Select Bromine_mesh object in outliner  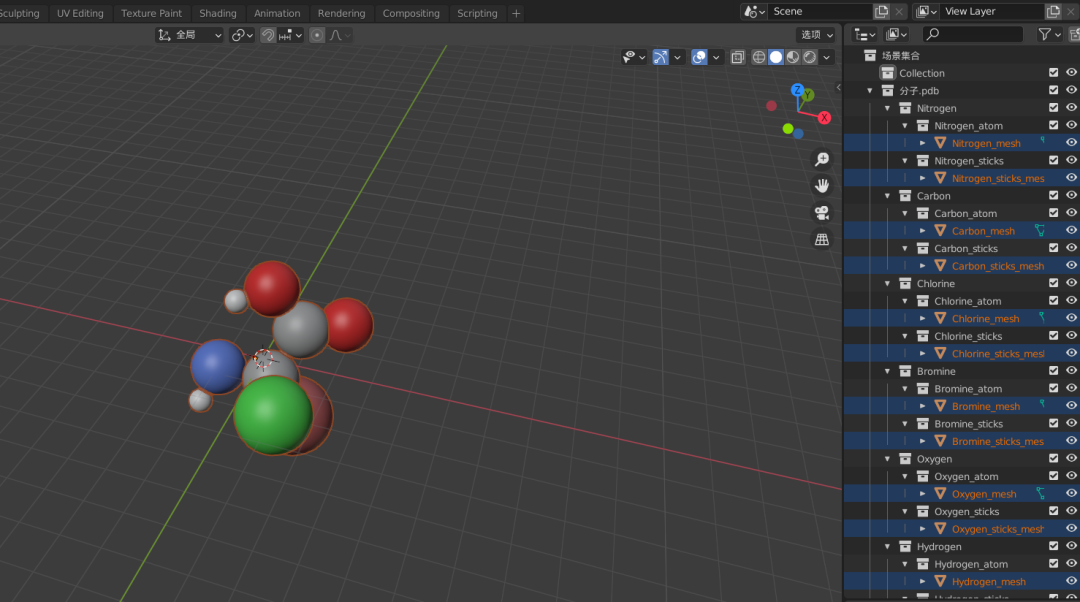click(986, 406)
